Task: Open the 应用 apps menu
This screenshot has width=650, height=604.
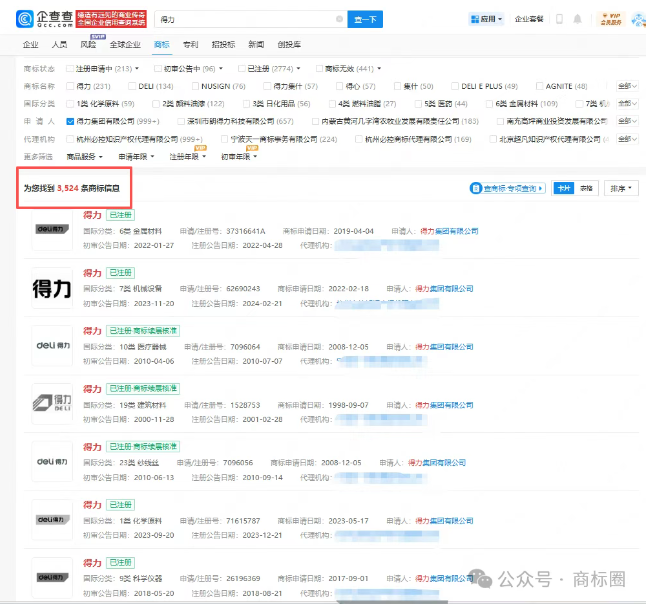Action: [x=485, y=19]
